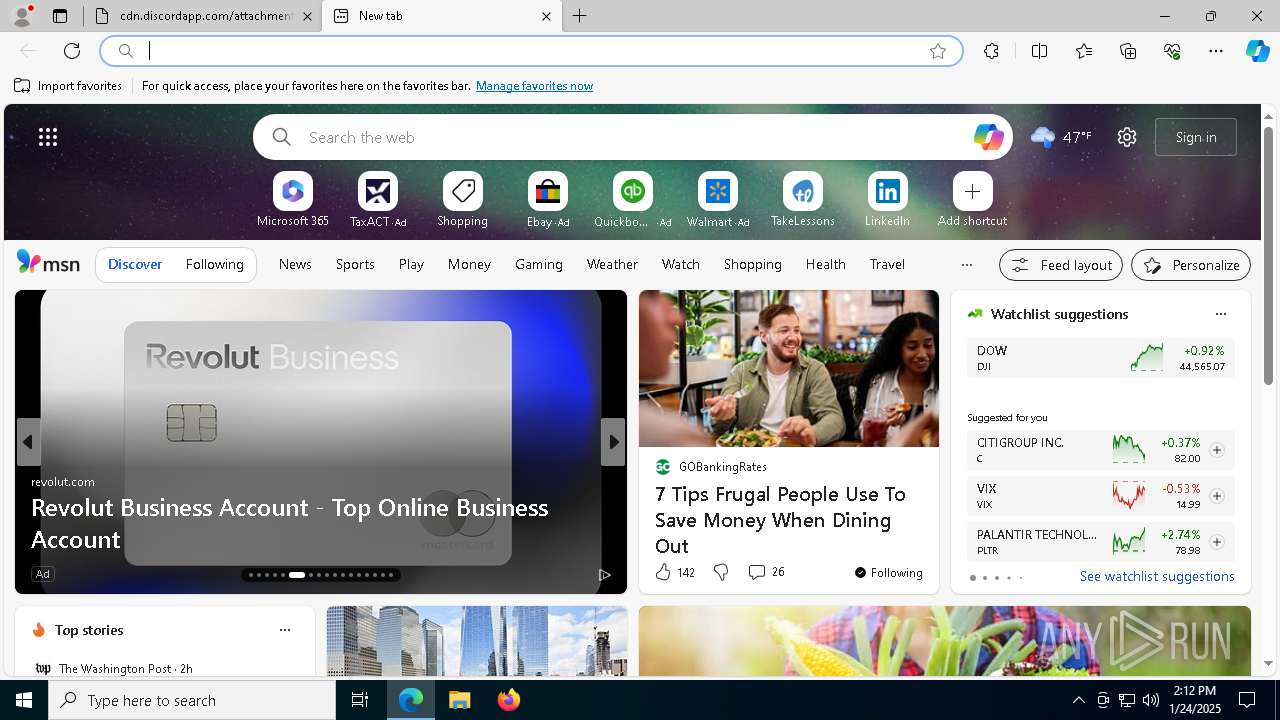Open Browser essentials icon
This screenshot has width=1280, height=720.
click(1172, 51)
